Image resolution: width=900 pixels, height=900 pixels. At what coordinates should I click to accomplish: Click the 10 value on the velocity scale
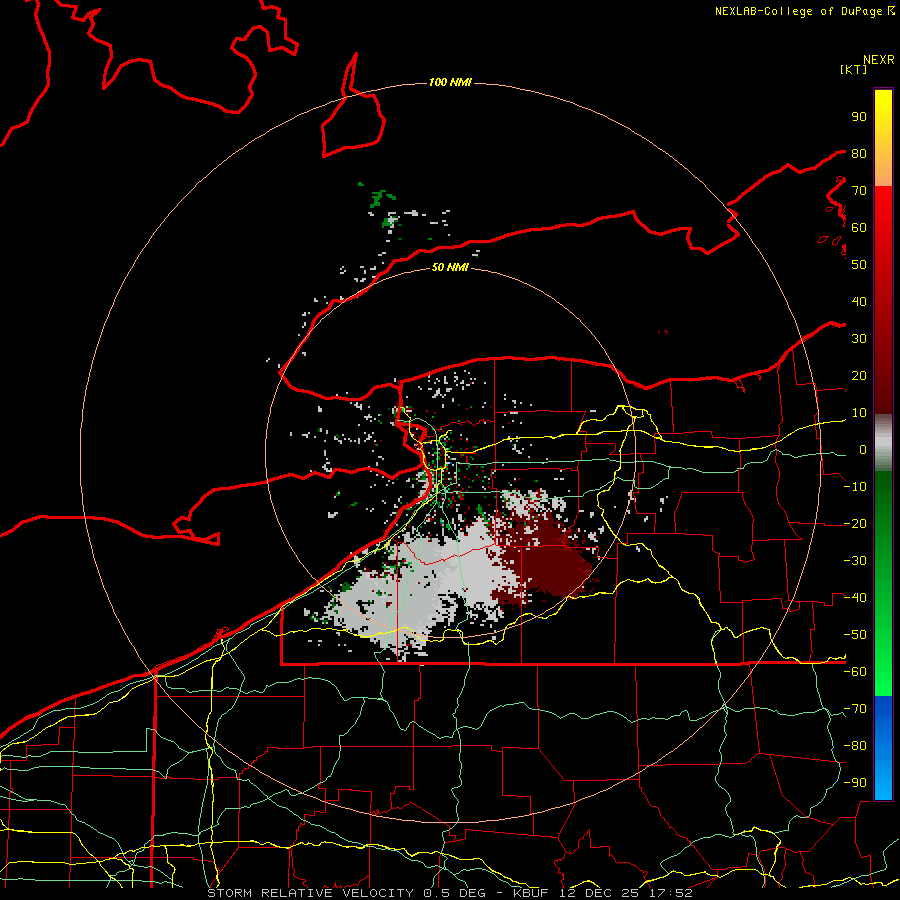pyautogui.click(x=859, y=413)
